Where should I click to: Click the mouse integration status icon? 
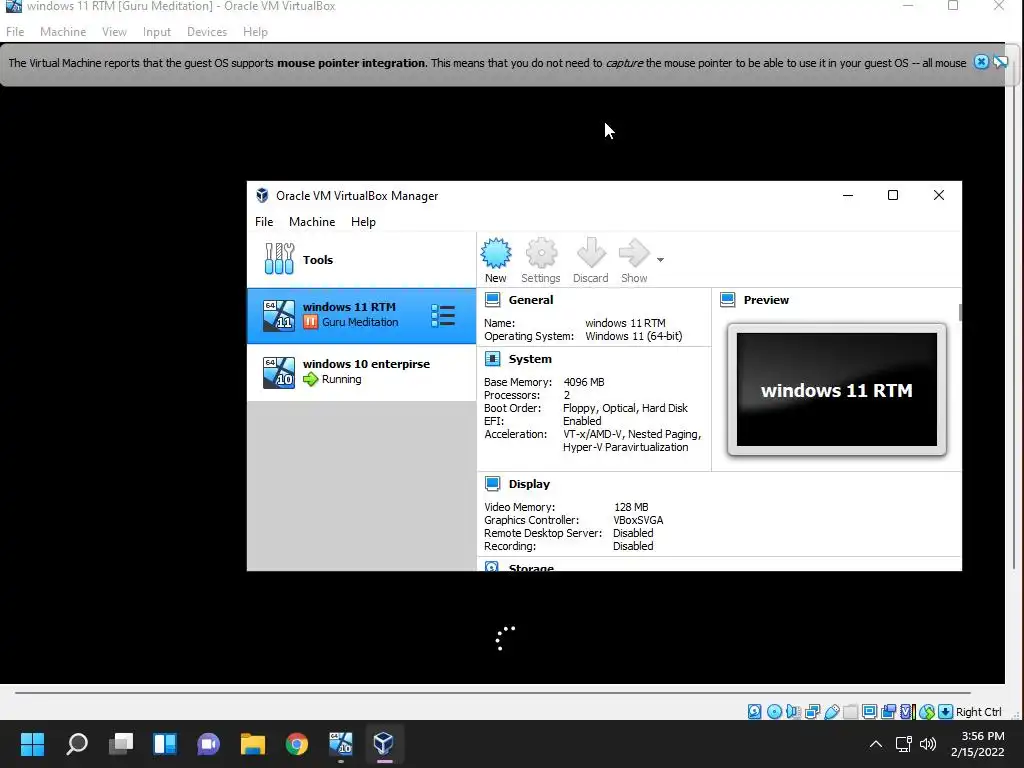click(927, 712)
